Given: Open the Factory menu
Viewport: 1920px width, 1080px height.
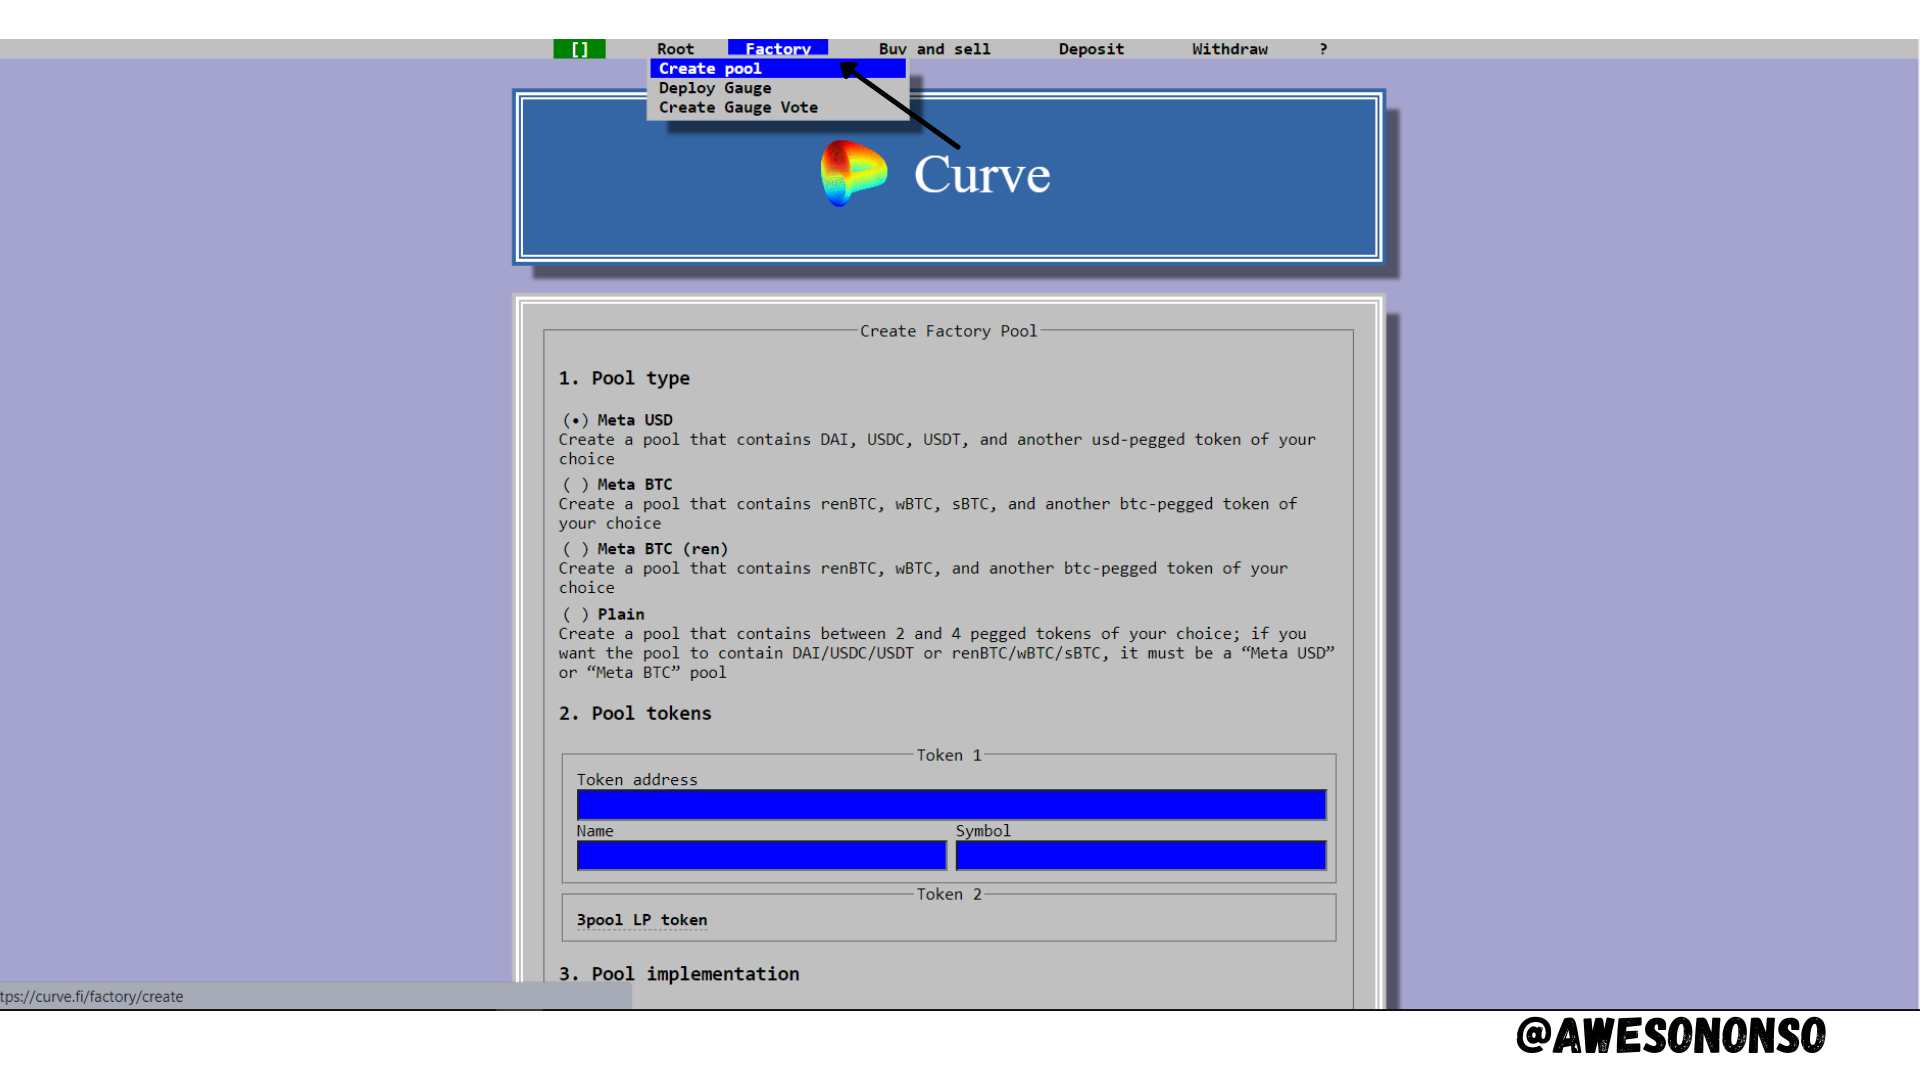Looking at the screenshot, I should coord(778,49).
